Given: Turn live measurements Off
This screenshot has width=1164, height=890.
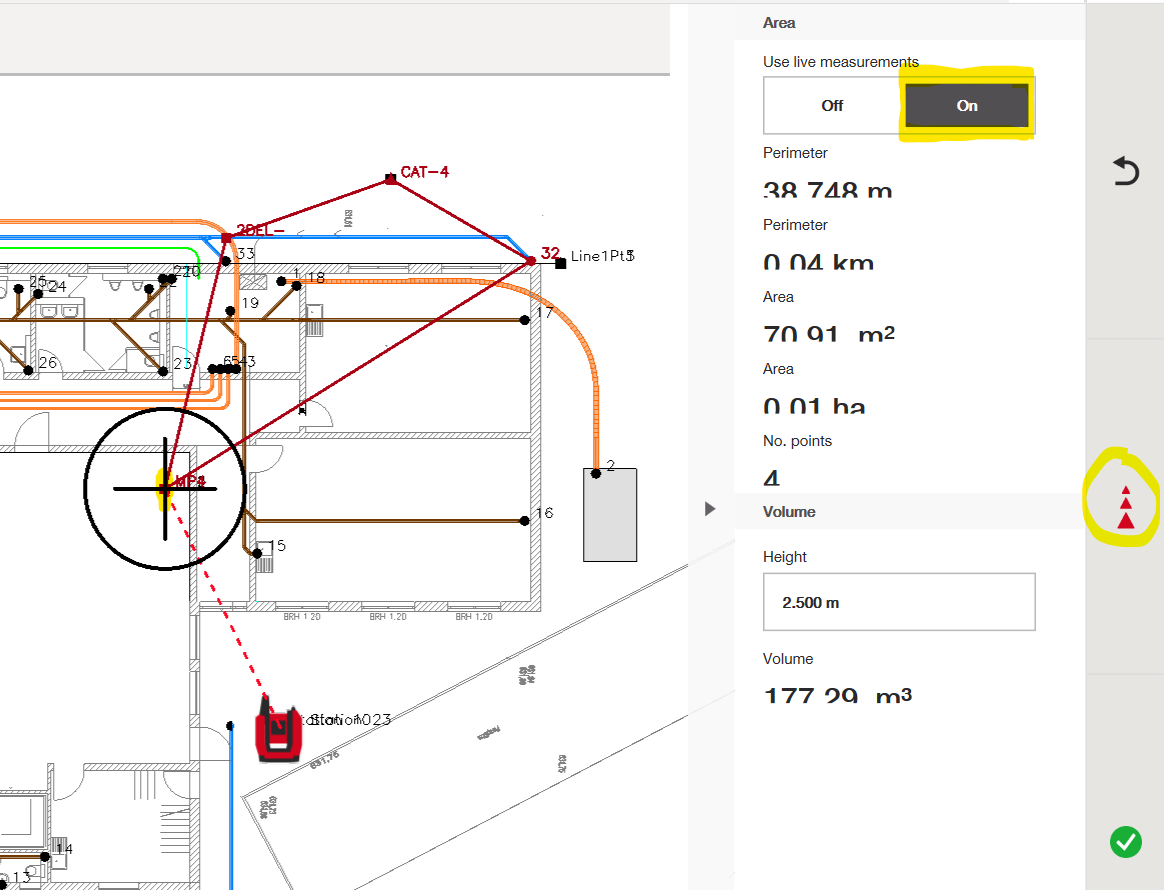Looking at the screenshot, I should point(832,106).
